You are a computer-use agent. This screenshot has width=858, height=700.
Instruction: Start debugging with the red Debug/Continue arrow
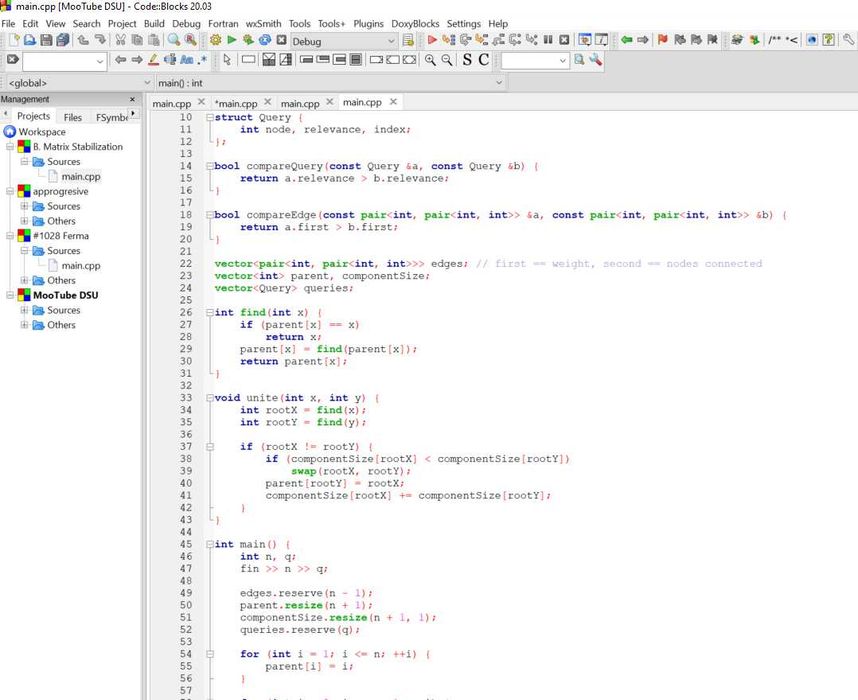coord(433,40)
